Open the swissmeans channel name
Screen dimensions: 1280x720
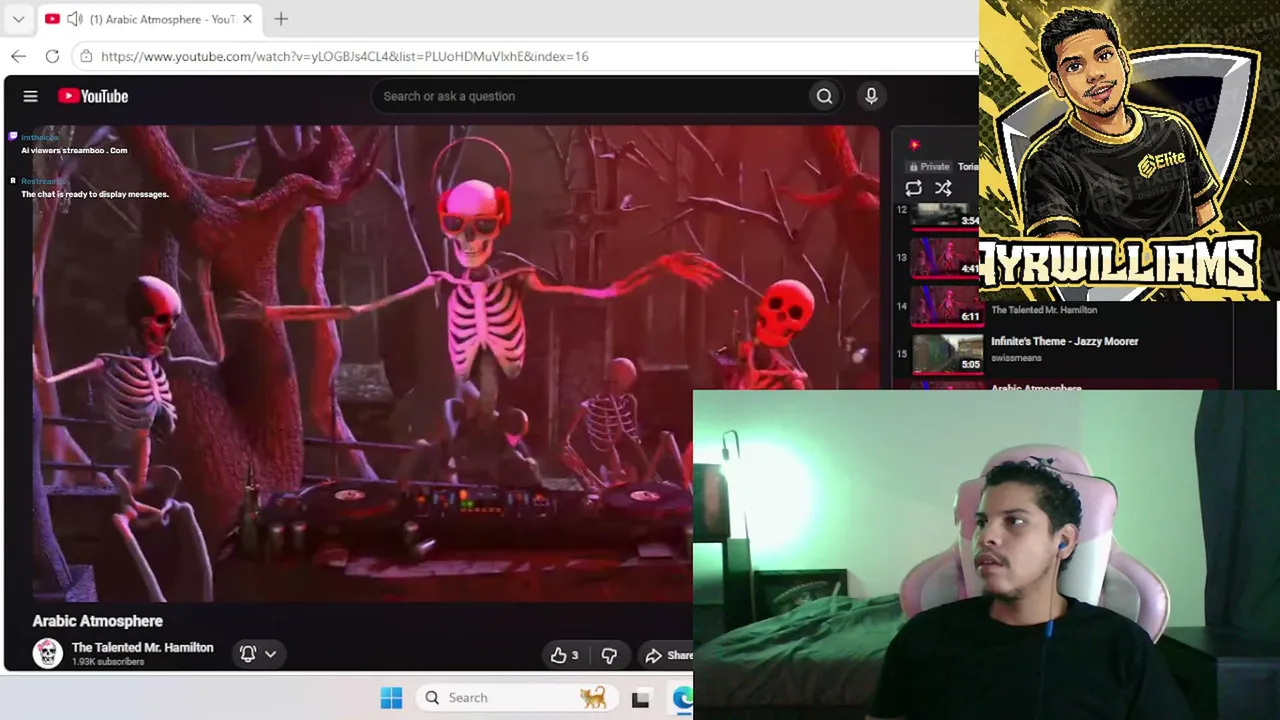click(x=1016, y=358)
